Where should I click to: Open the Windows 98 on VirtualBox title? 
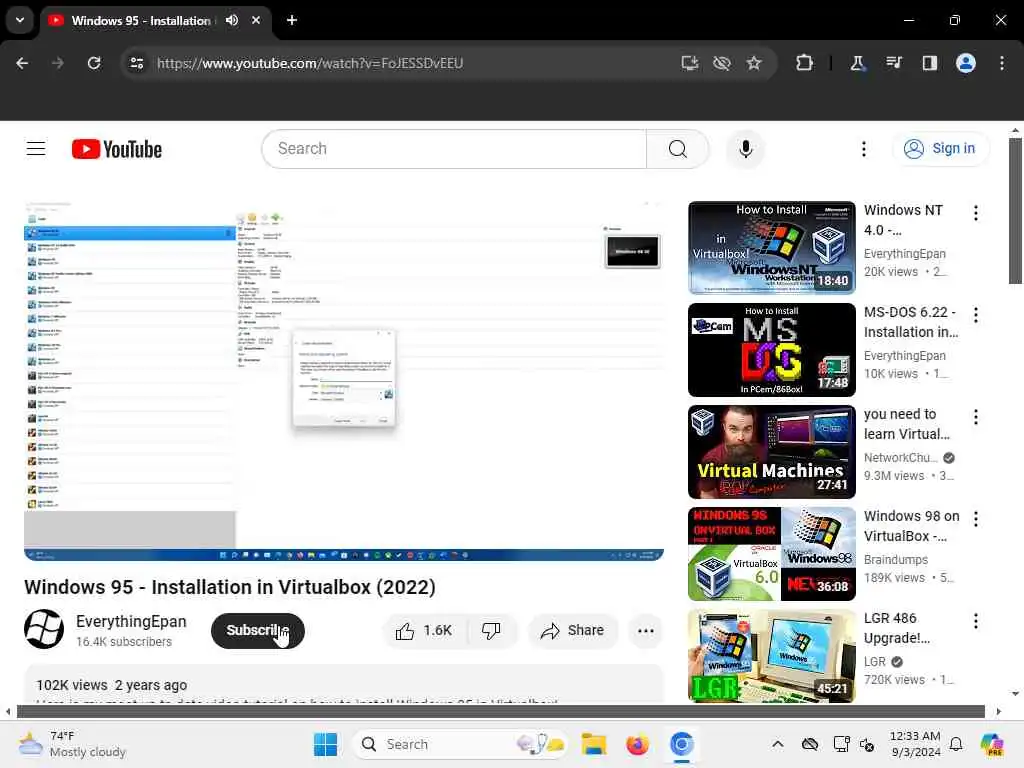[x=912, y=526]
